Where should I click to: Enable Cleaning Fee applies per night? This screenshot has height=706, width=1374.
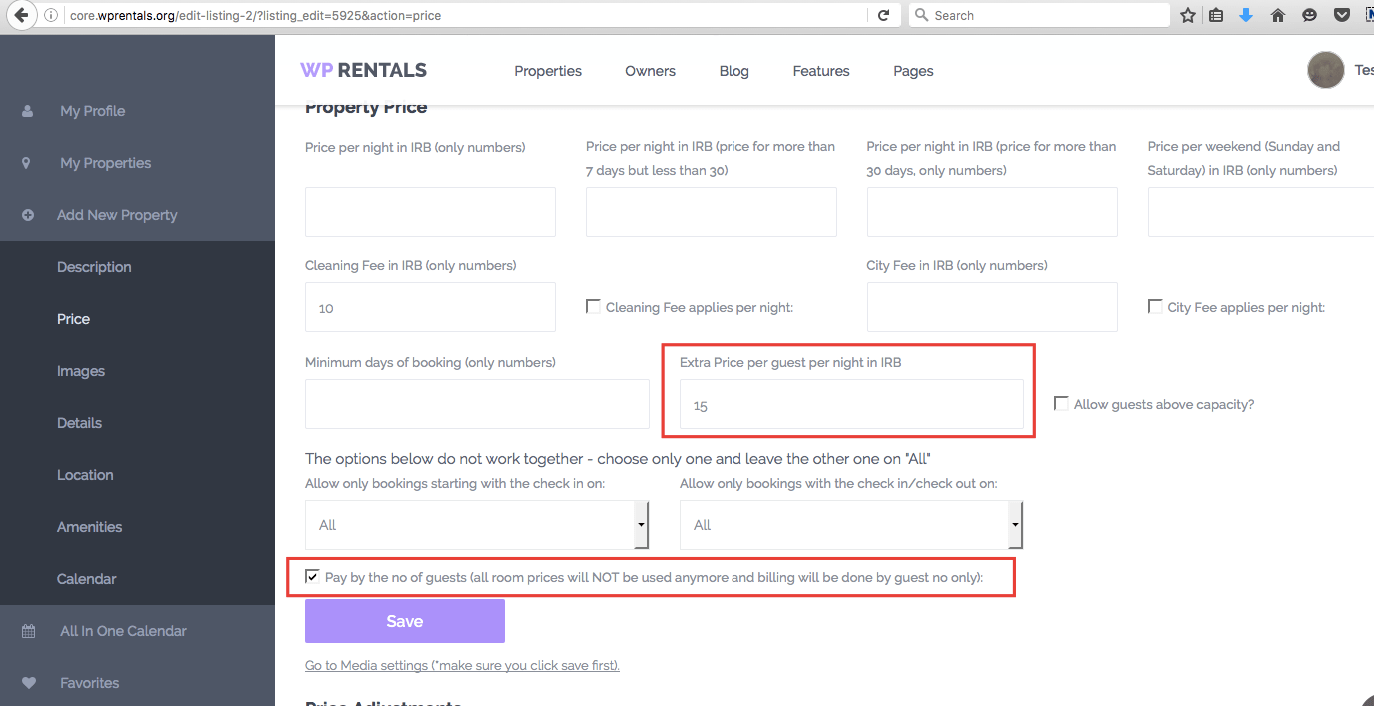click(x=593, y=306)
